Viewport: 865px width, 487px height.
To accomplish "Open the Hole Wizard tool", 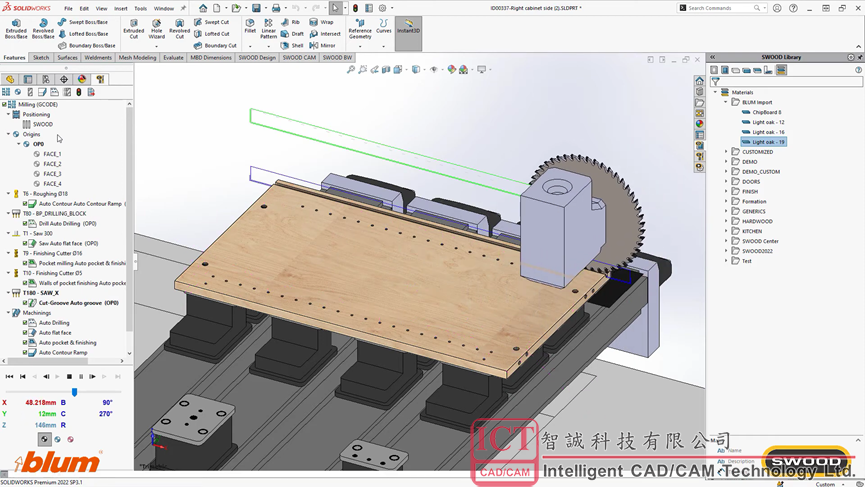I will [157, 28].
